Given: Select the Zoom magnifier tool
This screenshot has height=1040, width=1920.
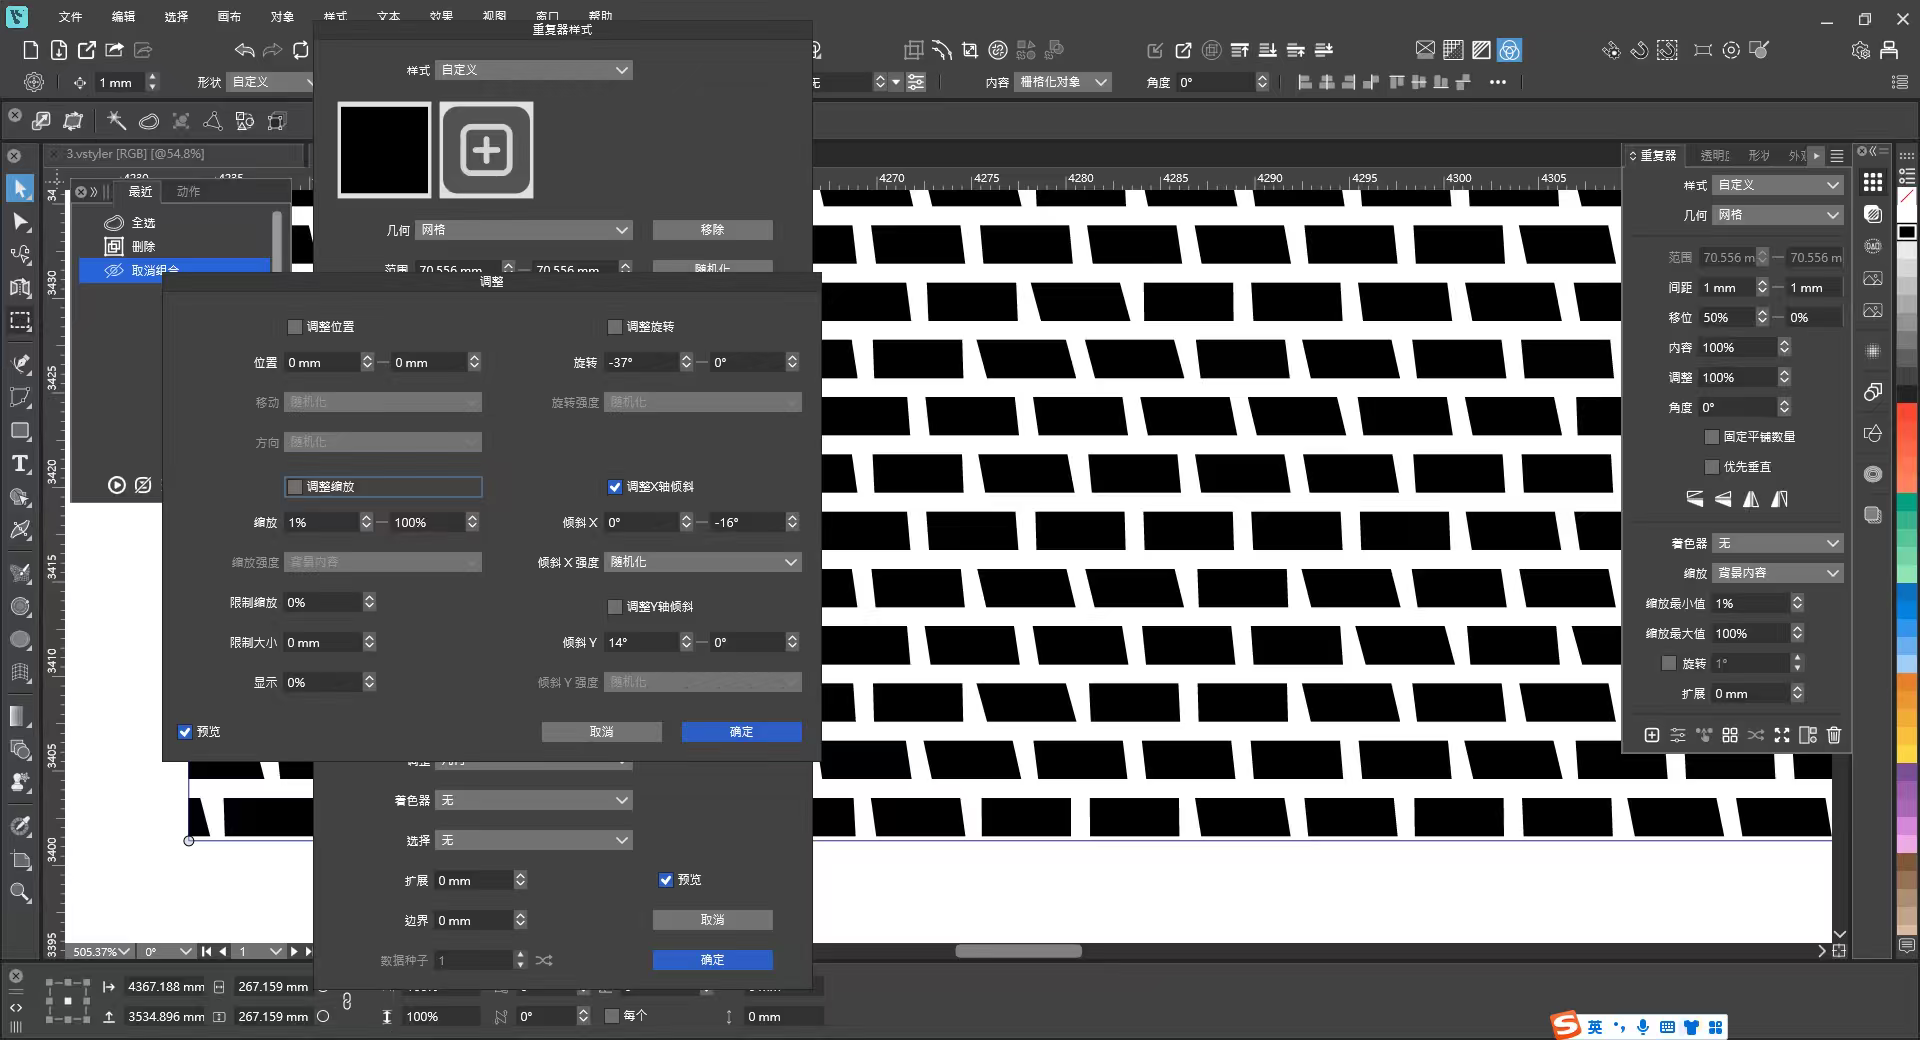Looking at the screenshot, I should (20, 892).
